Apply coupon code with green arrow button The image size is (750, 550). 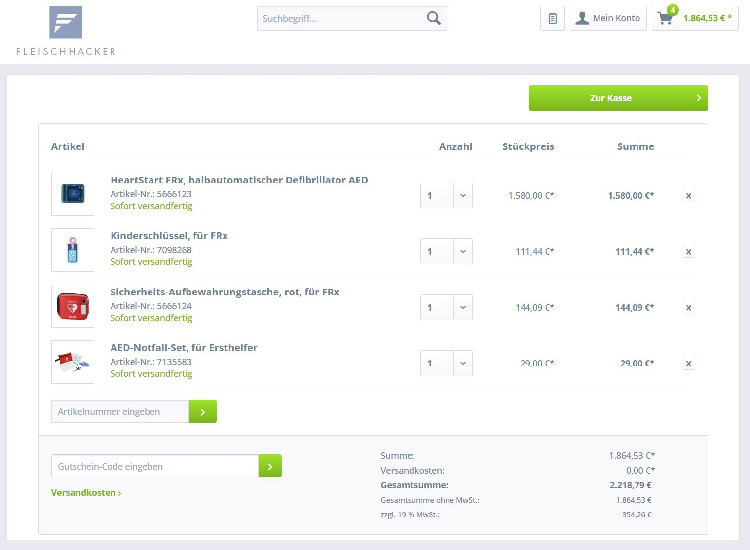click(x=270, y=466)
